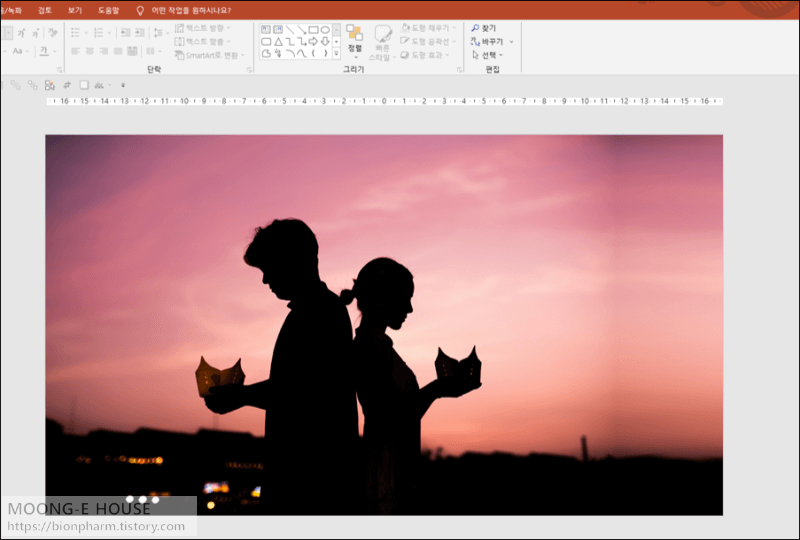The height and width of the screenshot is (540, 800).
Task: Expand the shapes gallery with more arrow
Action: pos(336,53)
